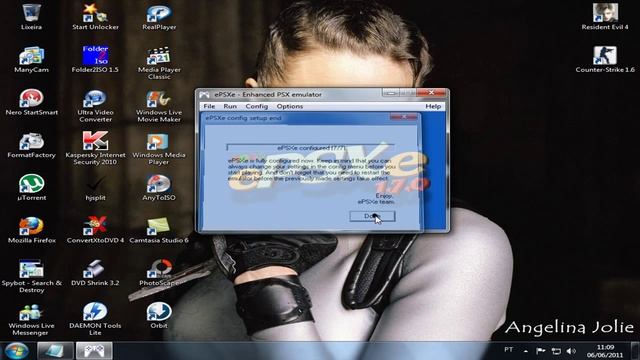Open the first pinned taskbar window button
Screen dimensions: 640x360
pos(55,351)
